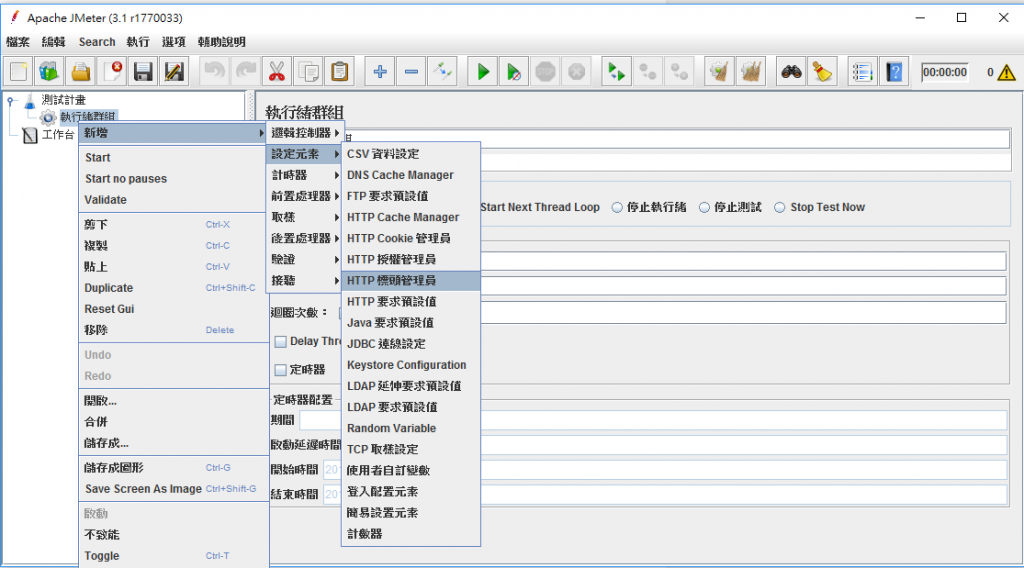Start the test with green play icon
Viewport: 1024px width, 568px height.
tap(483, 72)
